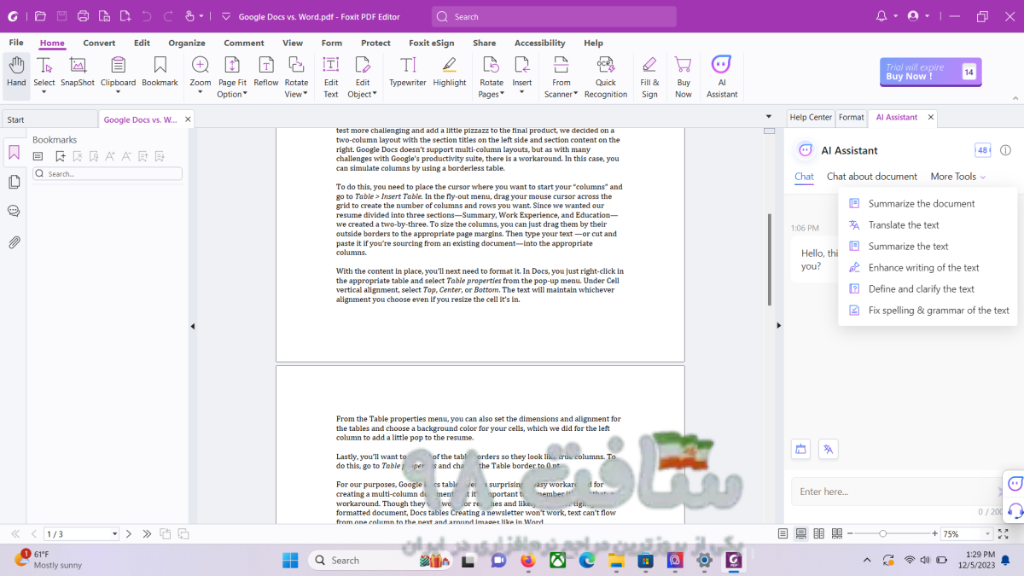The image size is (1024, 576).
Task: Open the Organize ribbon tab
Action: coord(187,43)
